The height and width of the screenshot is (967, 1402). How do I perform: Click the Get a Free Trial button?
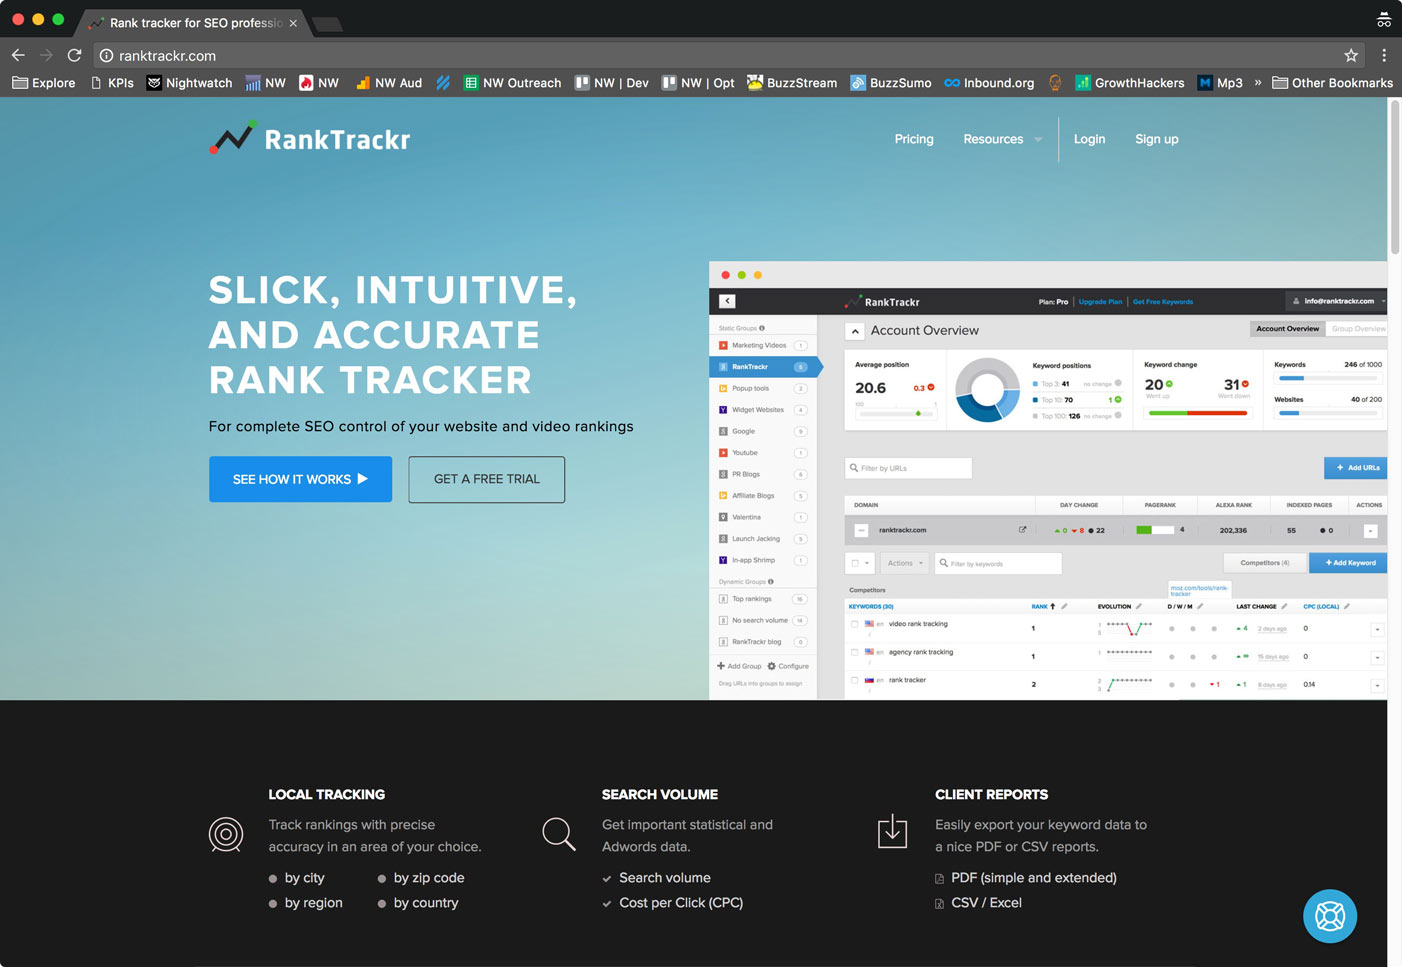tap(487, 479)
